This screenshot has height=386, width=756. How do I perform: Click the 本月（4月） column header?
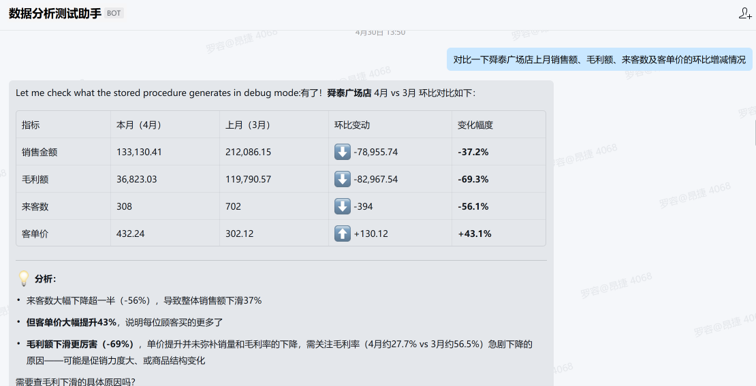click(x=139, y=125)
